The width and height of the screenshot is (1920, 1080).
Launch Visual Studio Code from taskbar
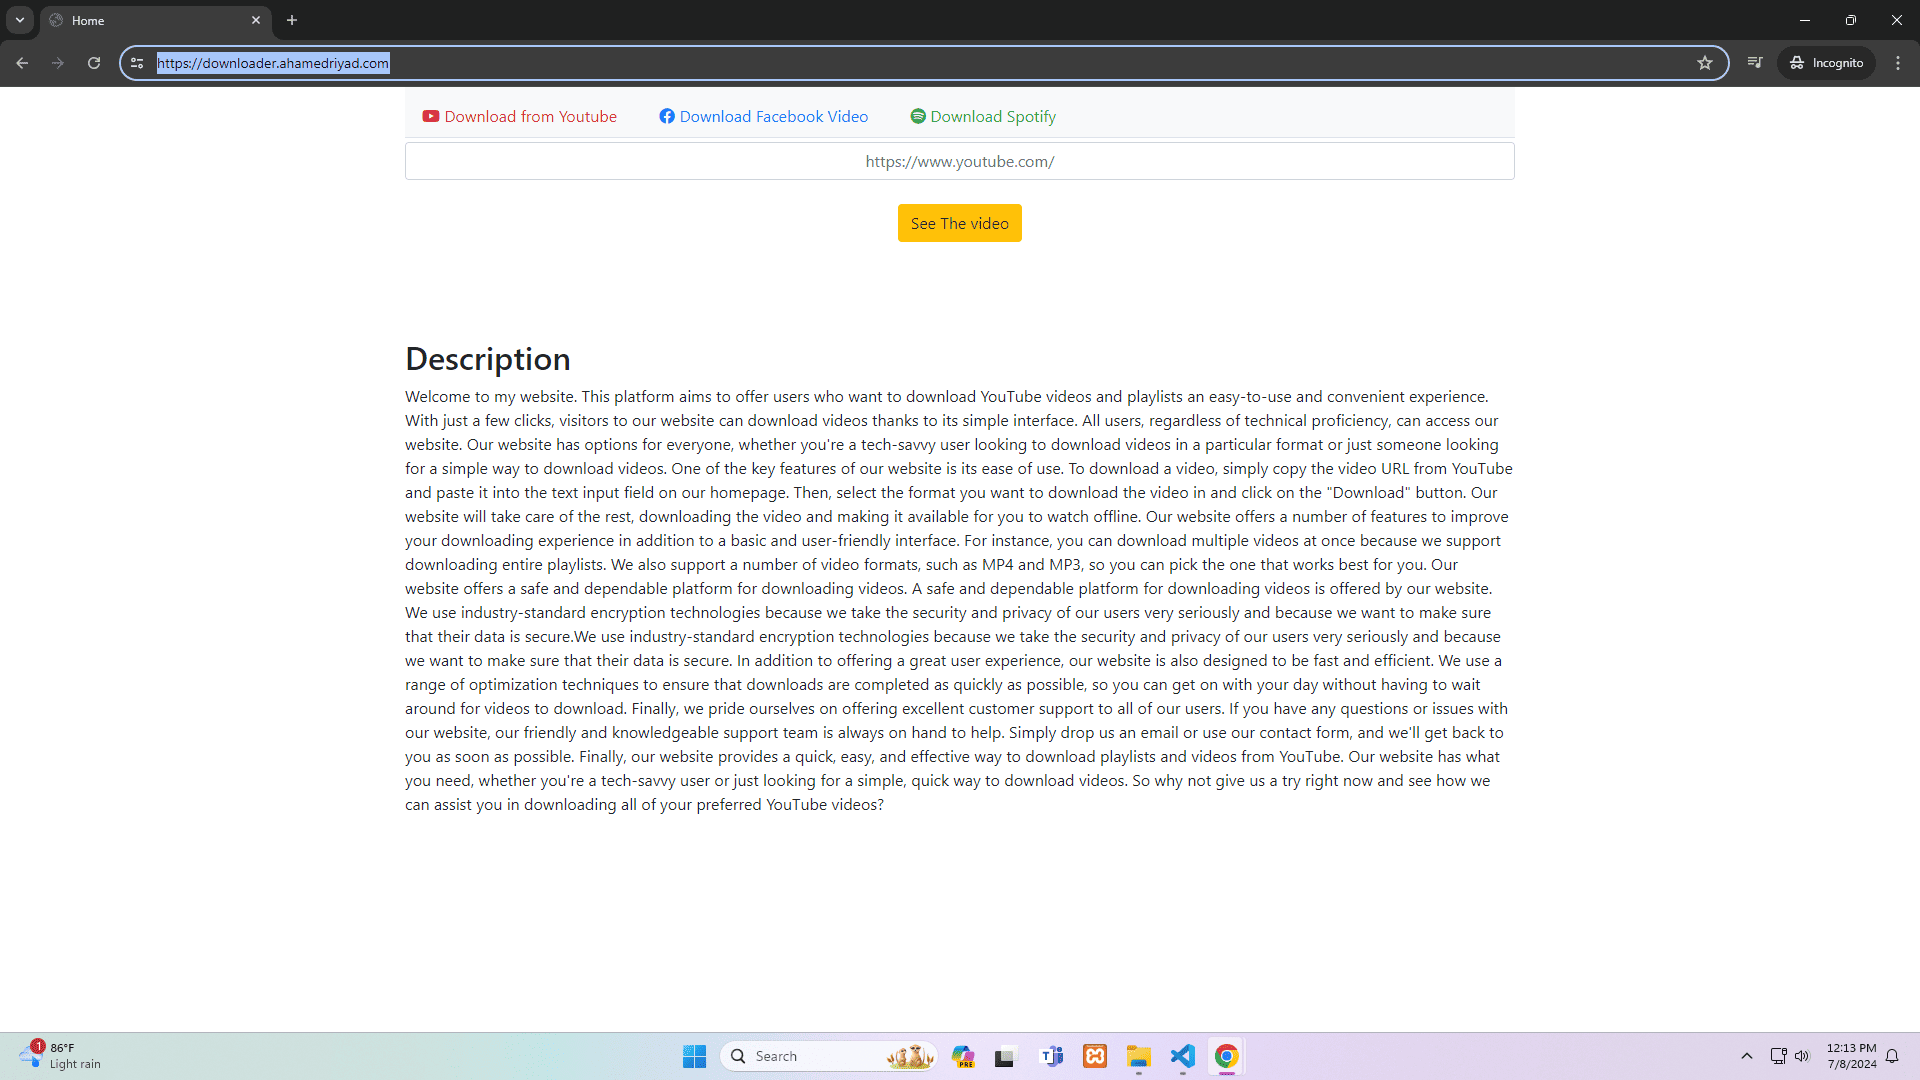click(x=1182, y=1056)
